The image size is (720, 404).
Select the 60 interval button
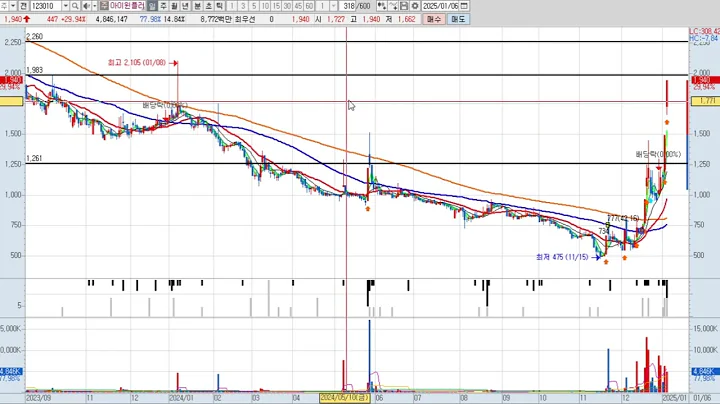(309, 6)
